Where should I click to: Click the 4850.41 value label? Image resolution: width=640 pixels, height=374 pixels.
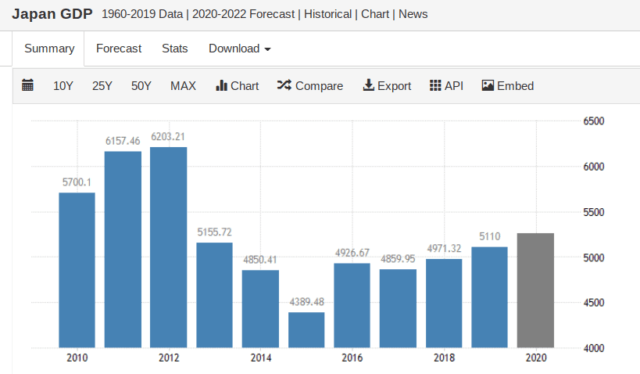pyautogui.click(x=260, y=260)
